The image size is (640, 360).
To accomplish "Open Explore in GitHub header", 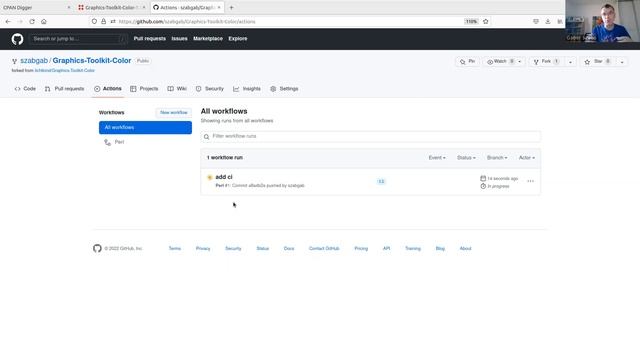I will click(x=238, y=38).
